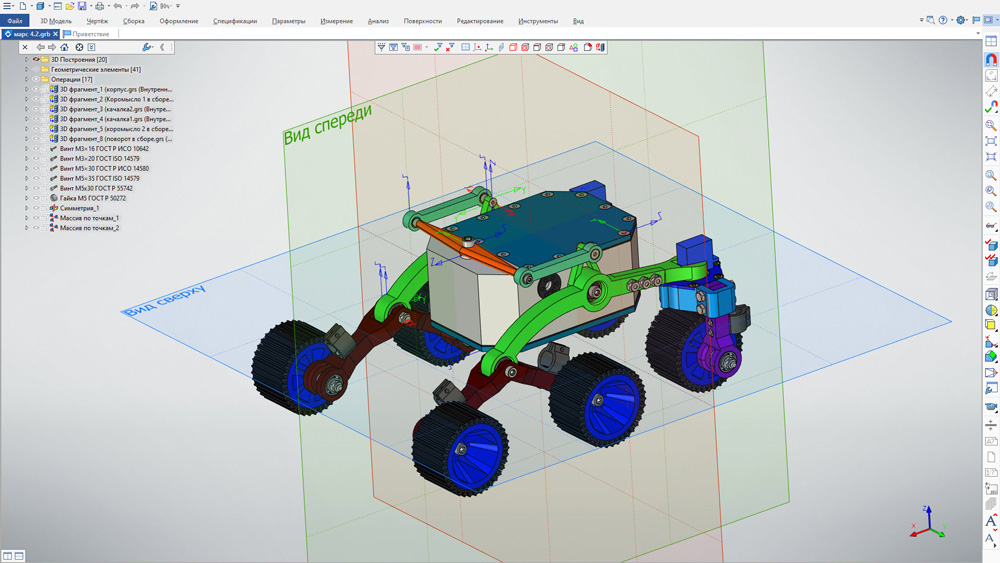Click the Print icon in quick access toolbar

(99, 6)
